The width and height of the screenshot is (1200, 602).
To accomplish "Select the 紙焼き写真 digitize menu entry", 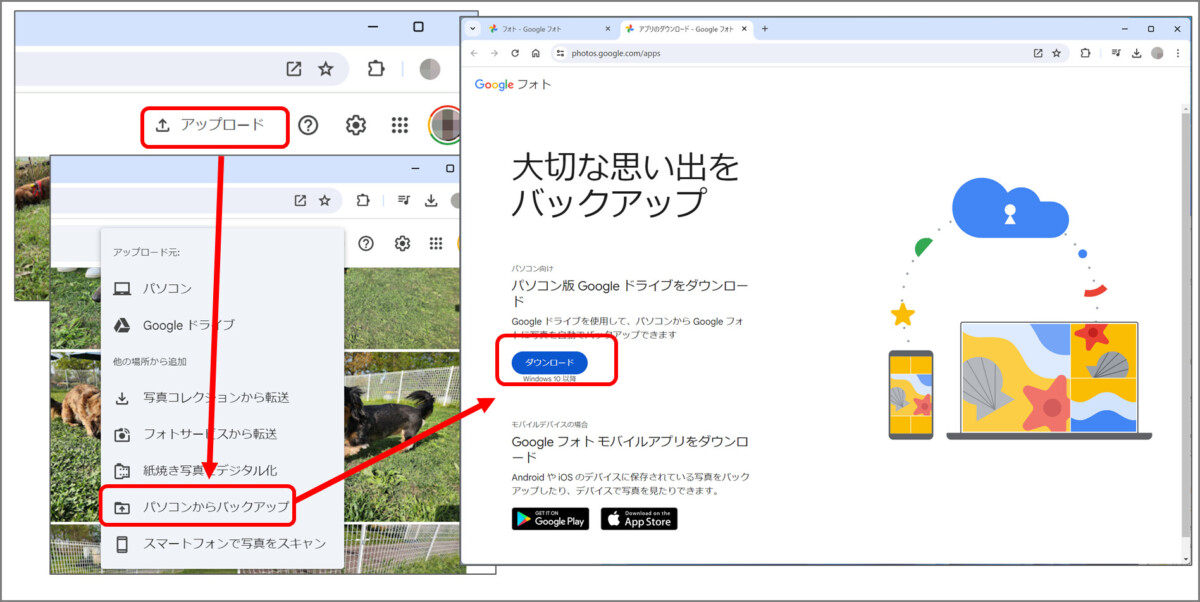I will [x=222, y=470].
